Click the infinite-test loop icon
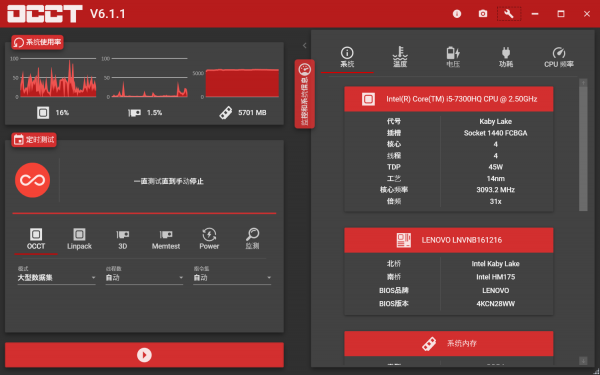Image resolution: width=600 pixels, height=375 pixels. (x=33, y=180)
